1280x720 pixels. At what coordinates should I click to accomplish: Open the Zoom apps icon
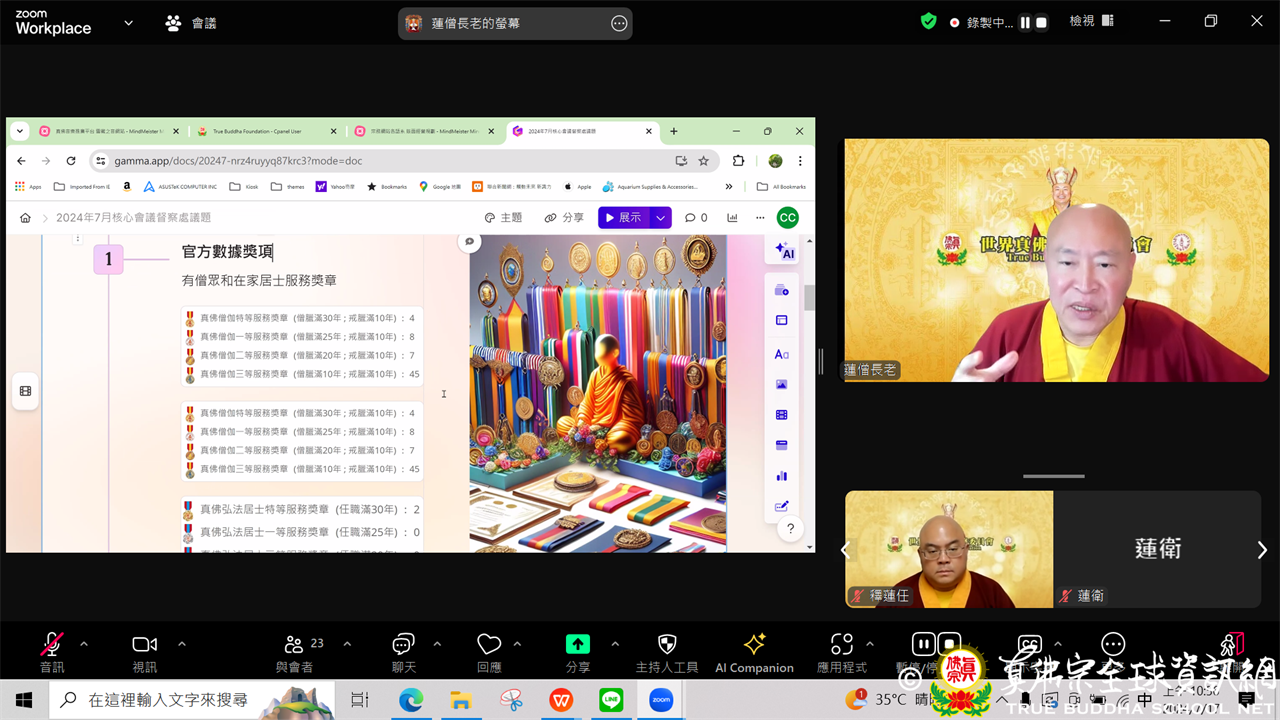pyautogui.click(x=842, y=645)
